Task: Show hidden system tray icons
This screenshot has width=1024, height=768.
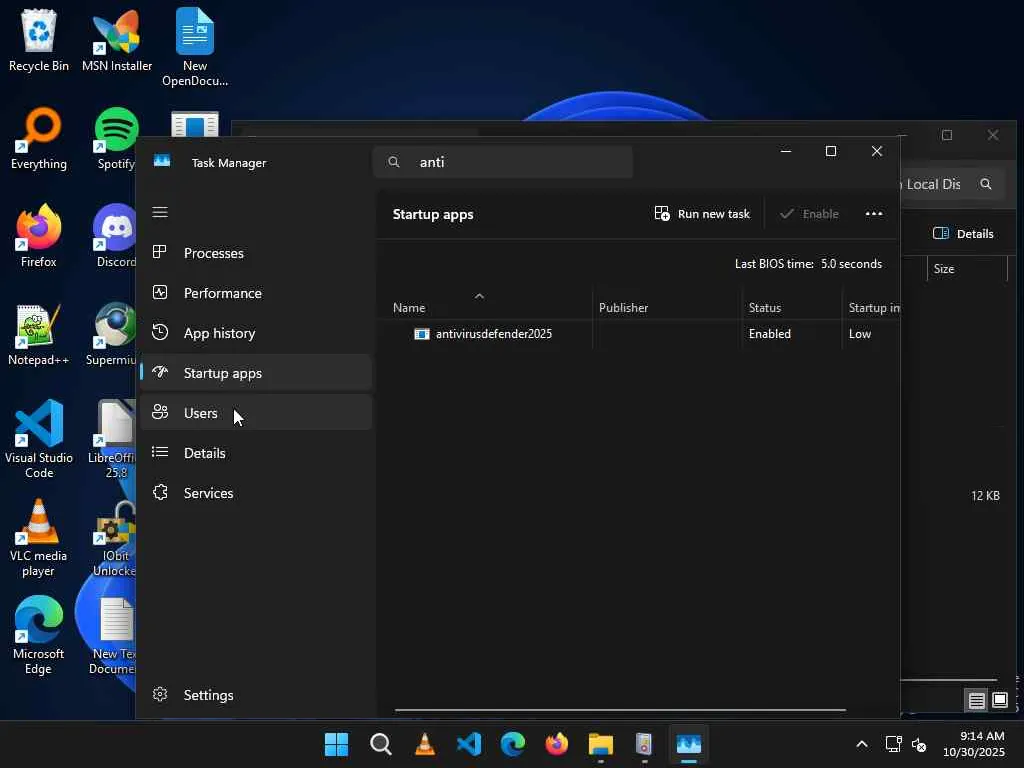Action: click(x=861, y=745)
